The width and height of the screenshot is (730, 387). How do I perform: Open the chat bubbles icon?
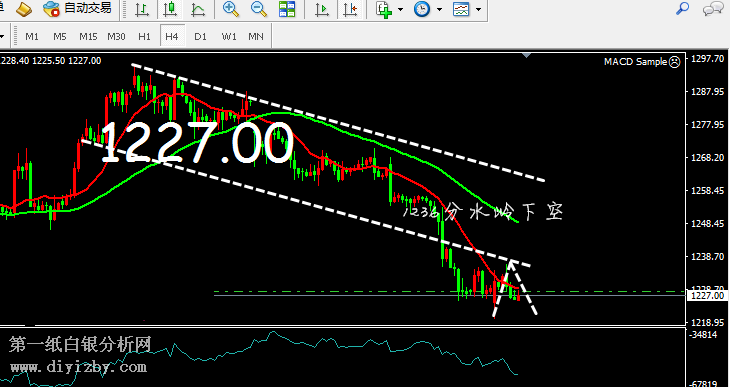(713, 8)
